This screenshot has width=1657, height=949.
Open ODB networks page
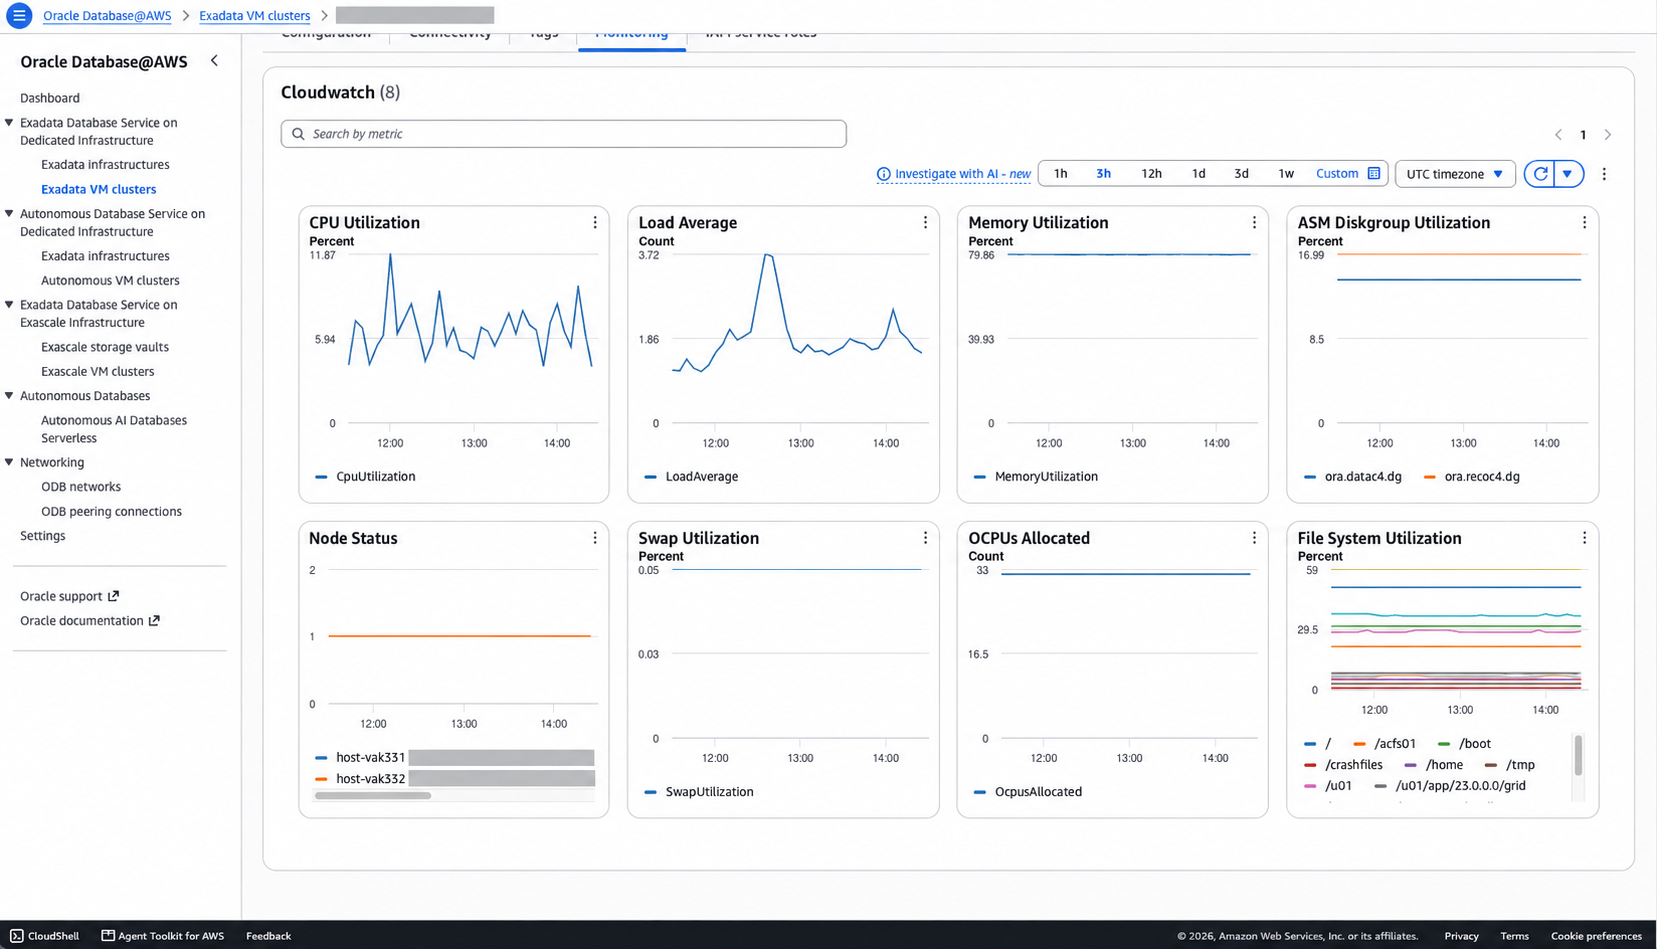point(81,487)
